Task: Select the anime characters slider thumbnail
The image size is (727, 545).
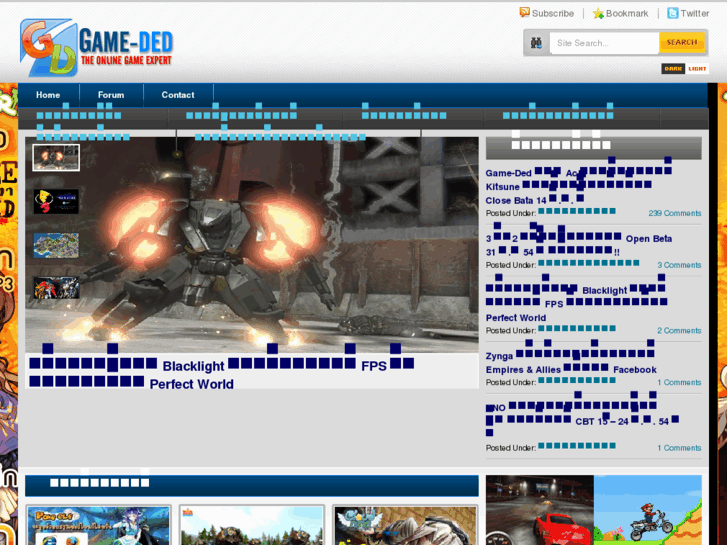Action: [56, 288]
